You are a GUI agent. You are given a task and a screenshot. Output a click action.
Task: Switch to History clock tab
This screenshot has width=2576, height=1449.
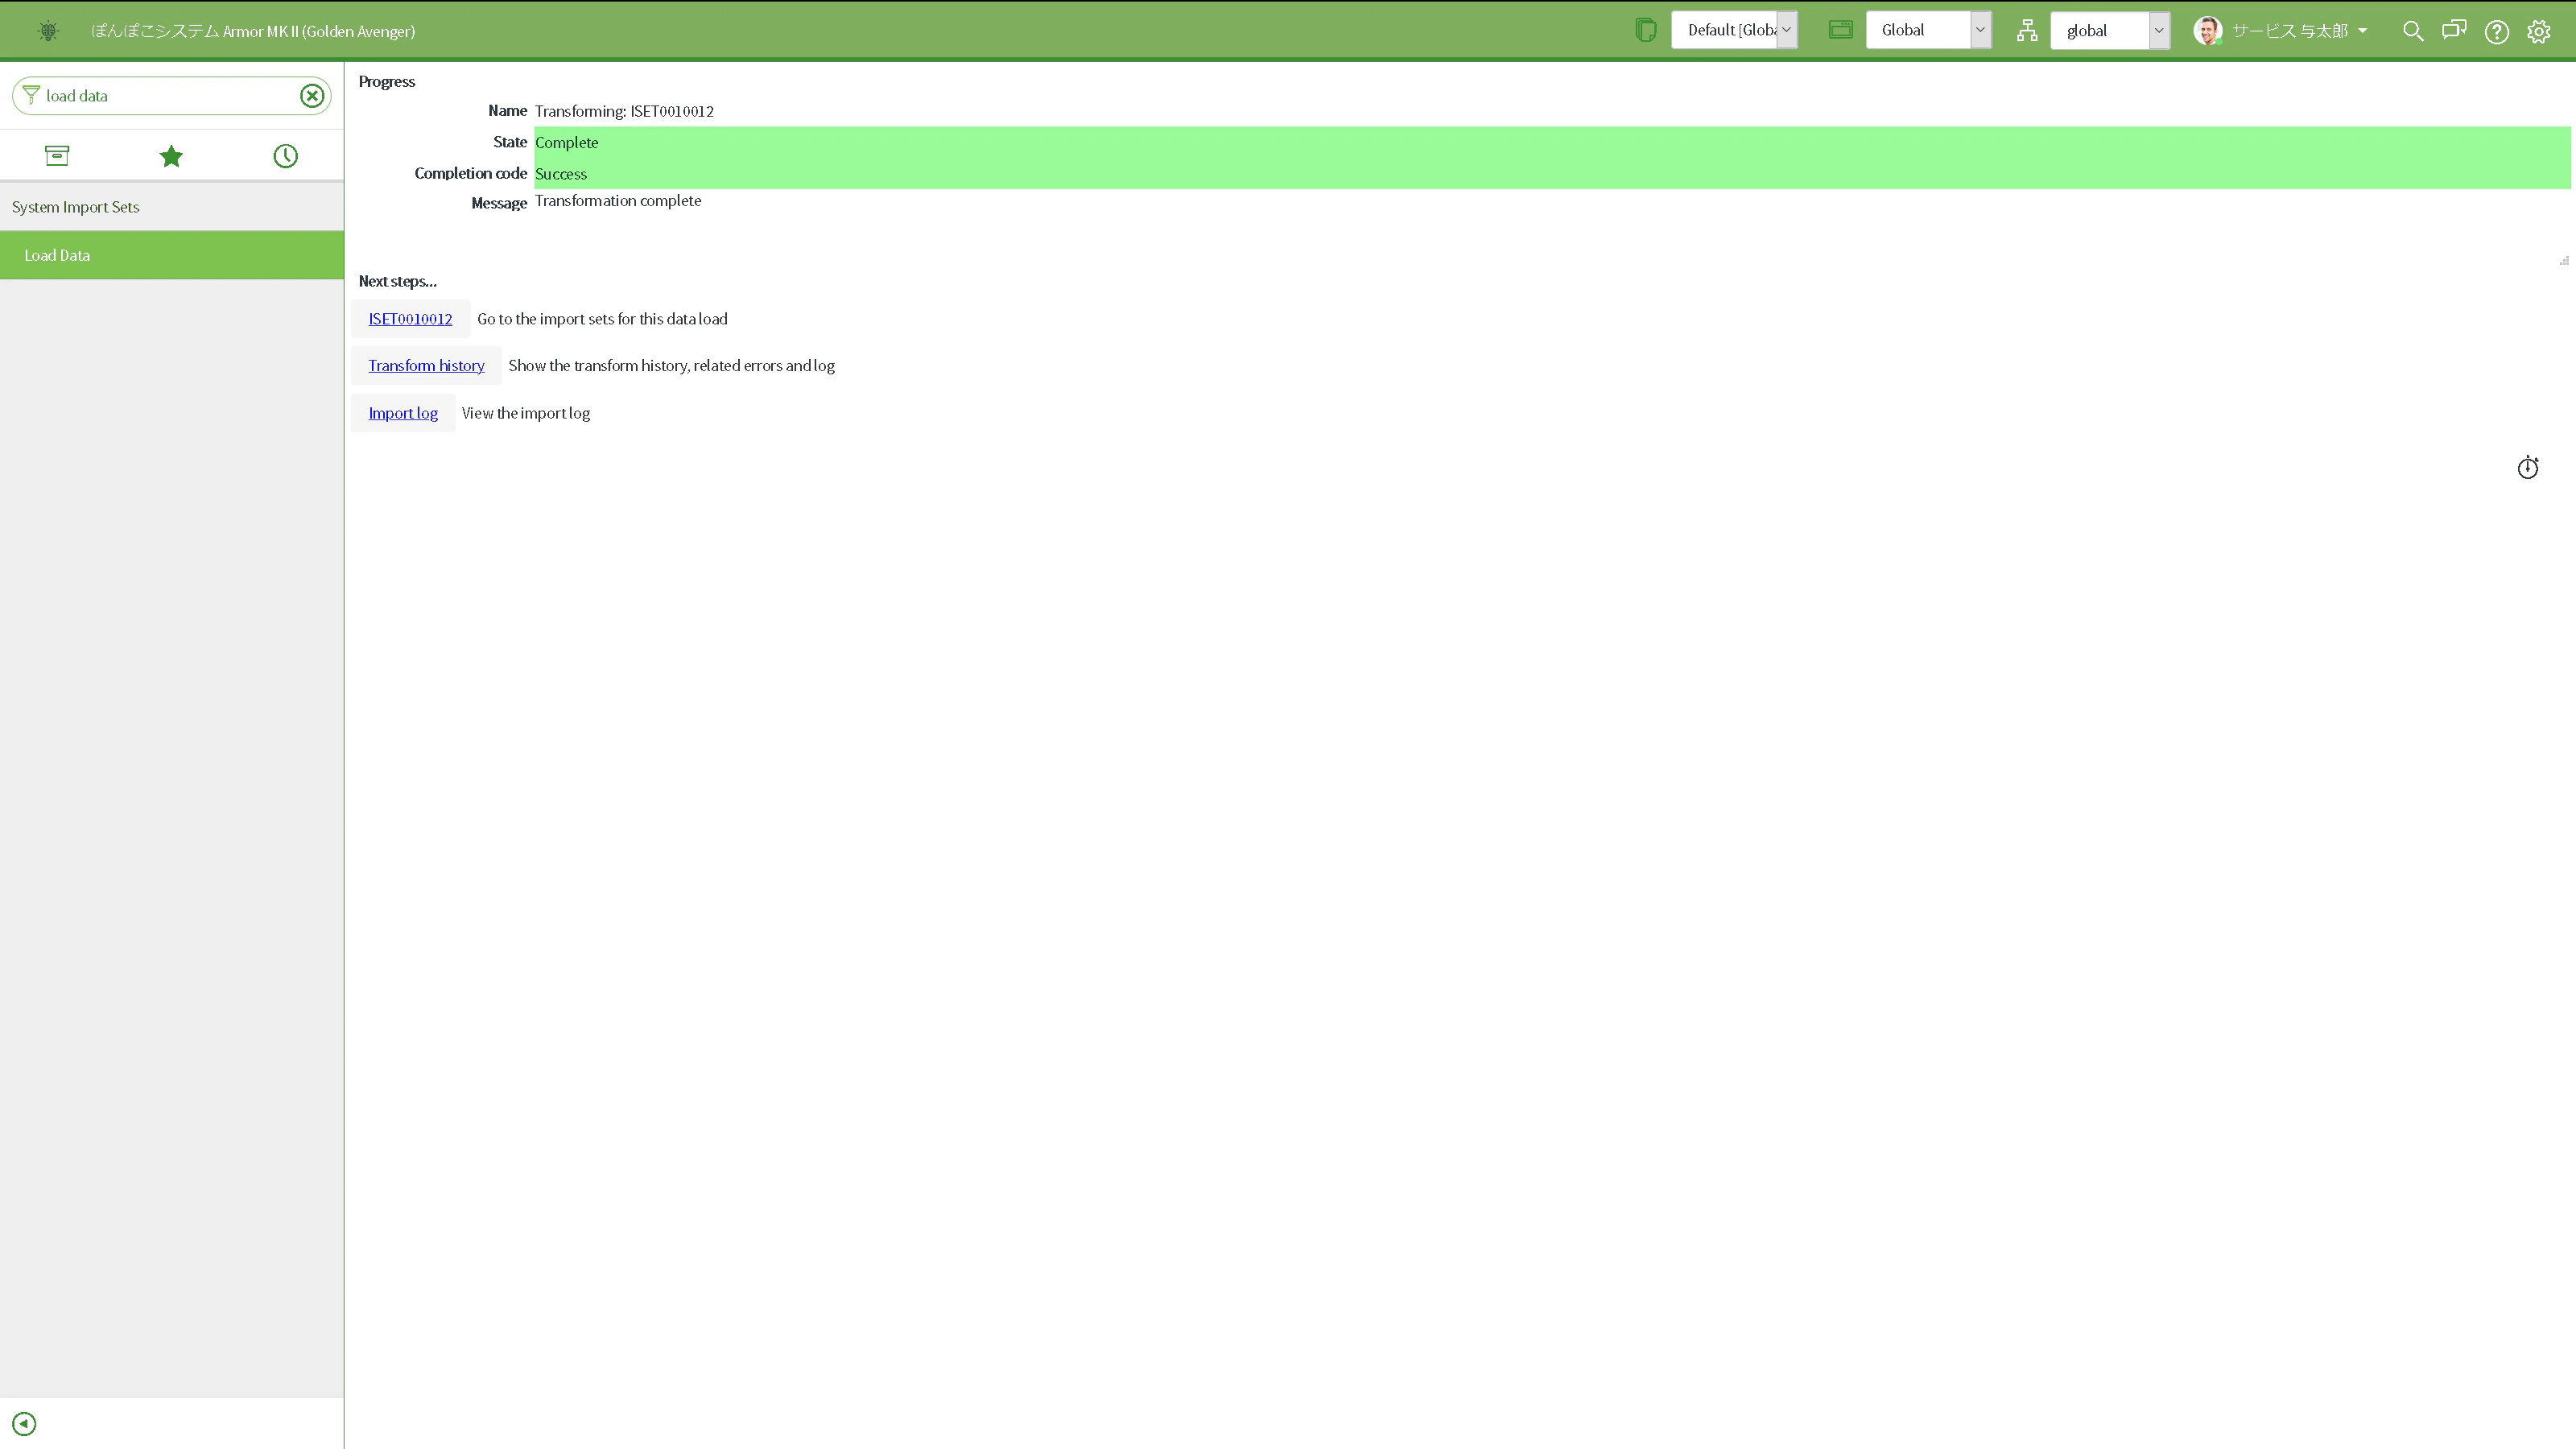[286, 156]
